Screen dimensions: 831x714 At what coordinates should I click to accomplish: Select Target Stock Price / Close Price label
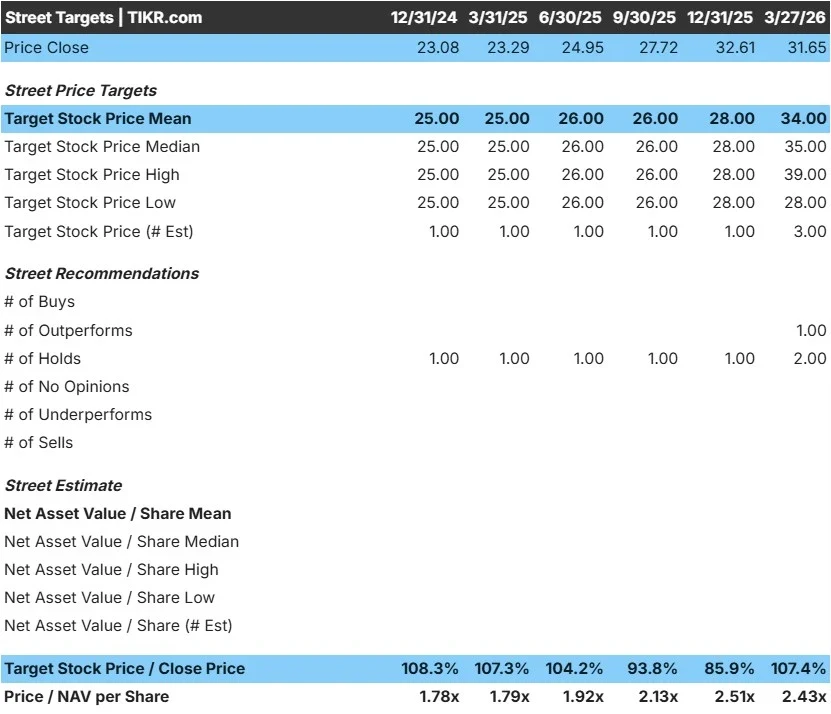click(x=125, y=669)
